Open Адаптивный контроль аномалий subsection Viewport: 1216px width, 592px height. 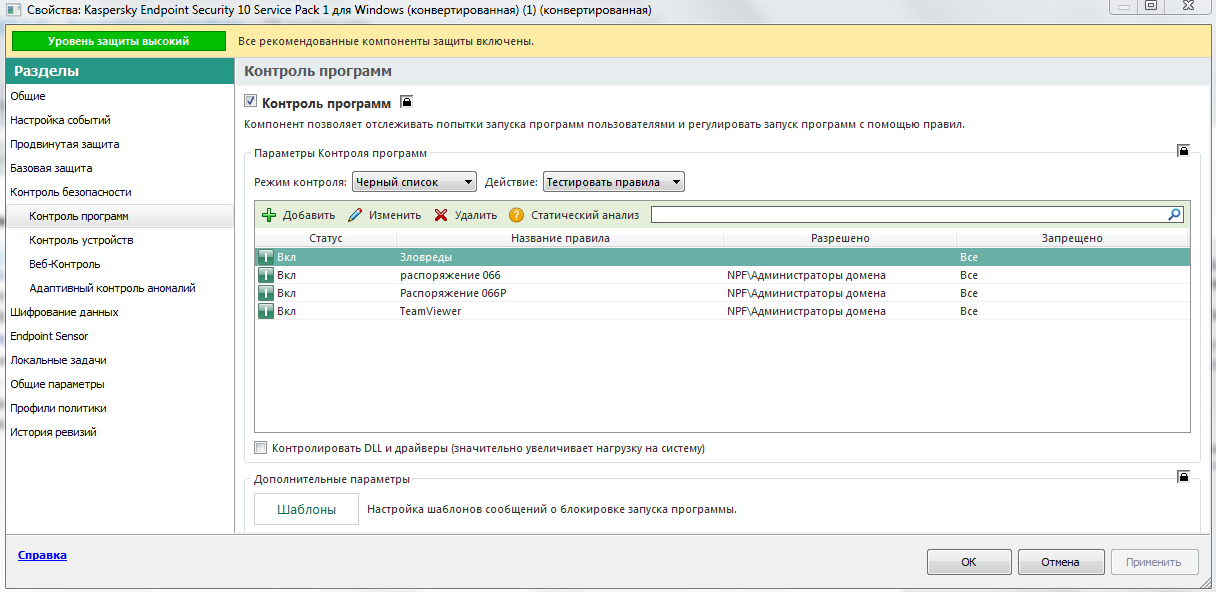tap(112, 288)
